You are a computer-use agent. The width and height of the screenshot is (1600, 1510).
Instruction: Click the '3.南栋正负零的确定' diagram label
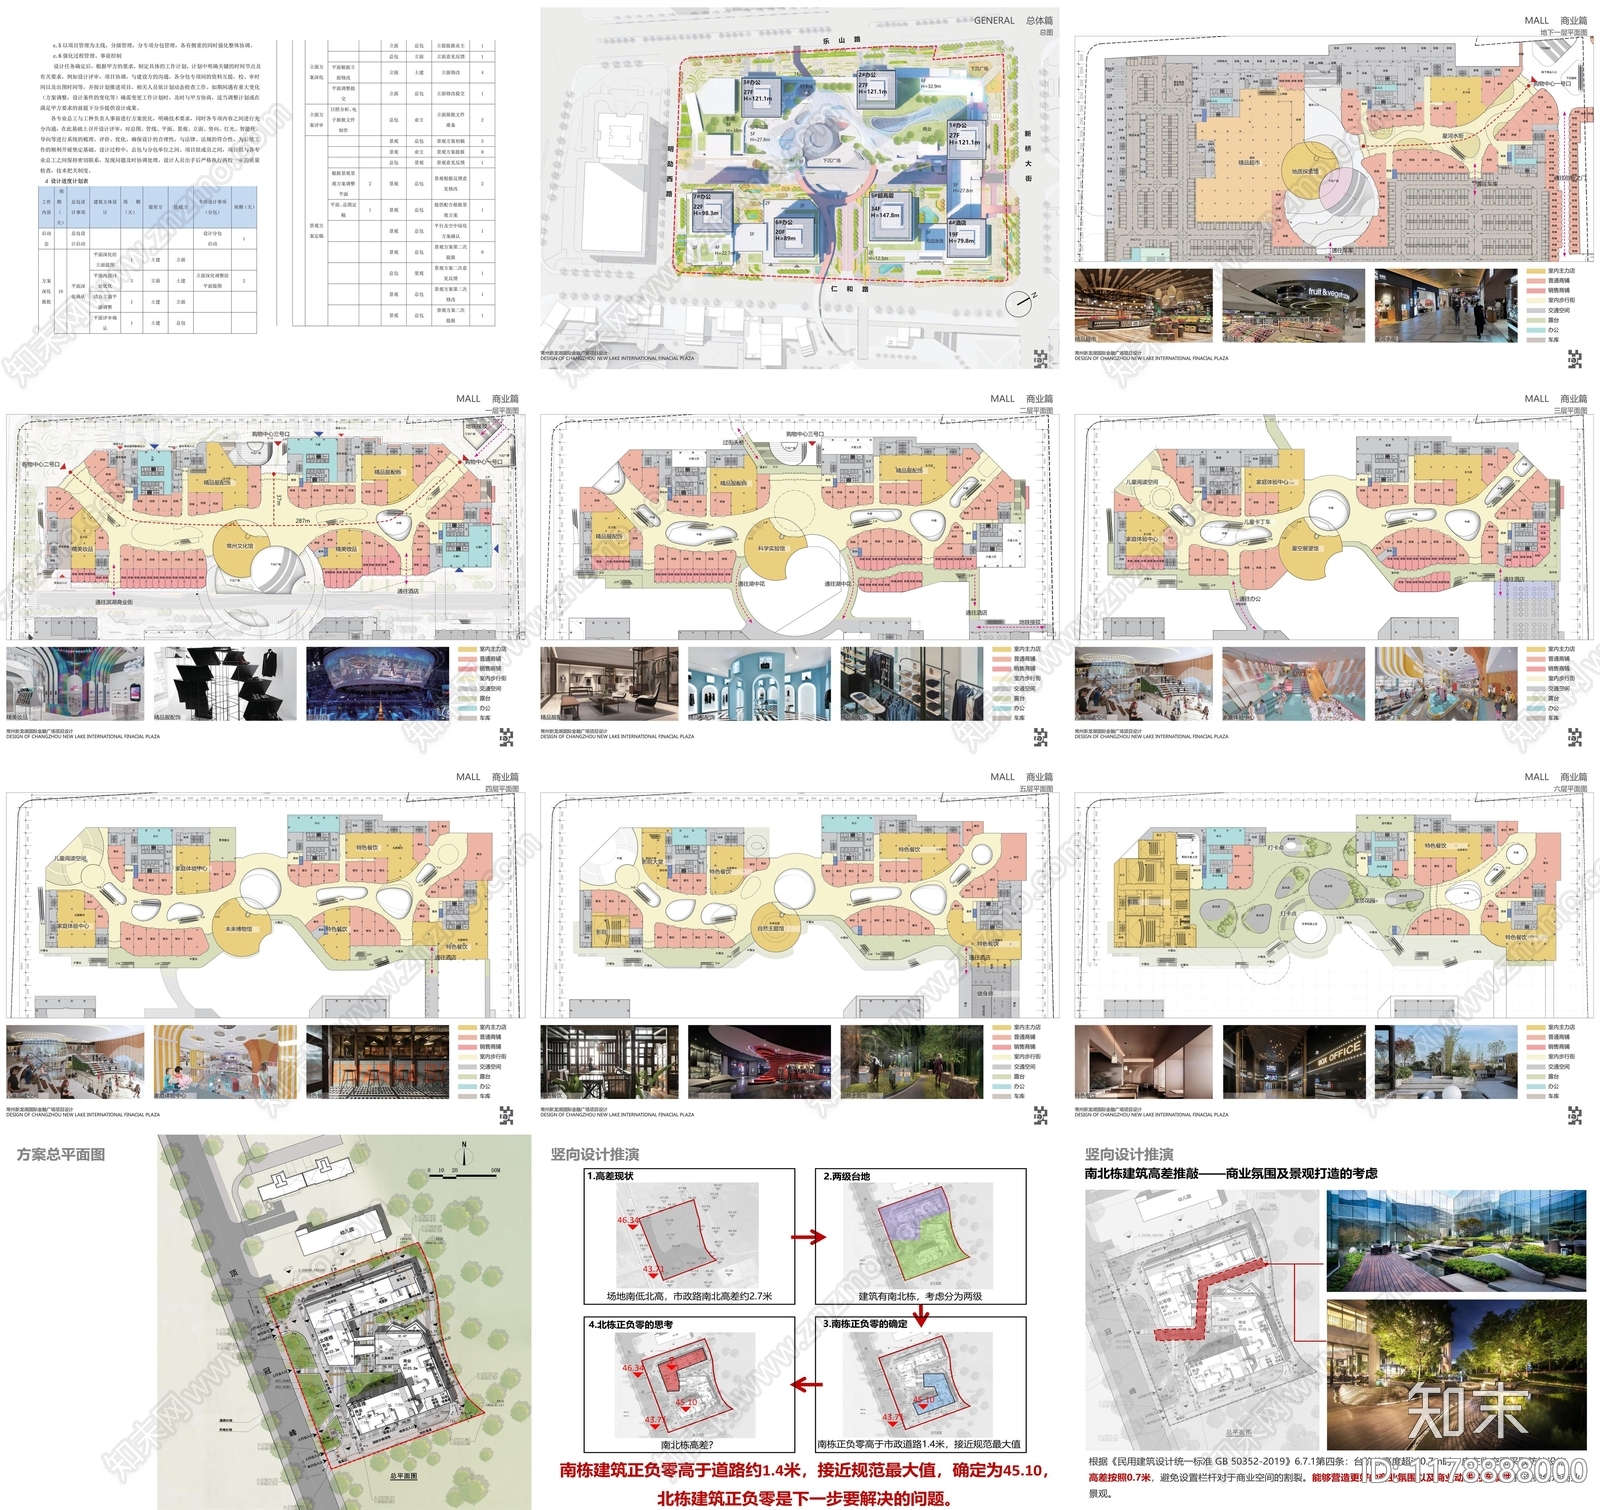(864, 1323)
